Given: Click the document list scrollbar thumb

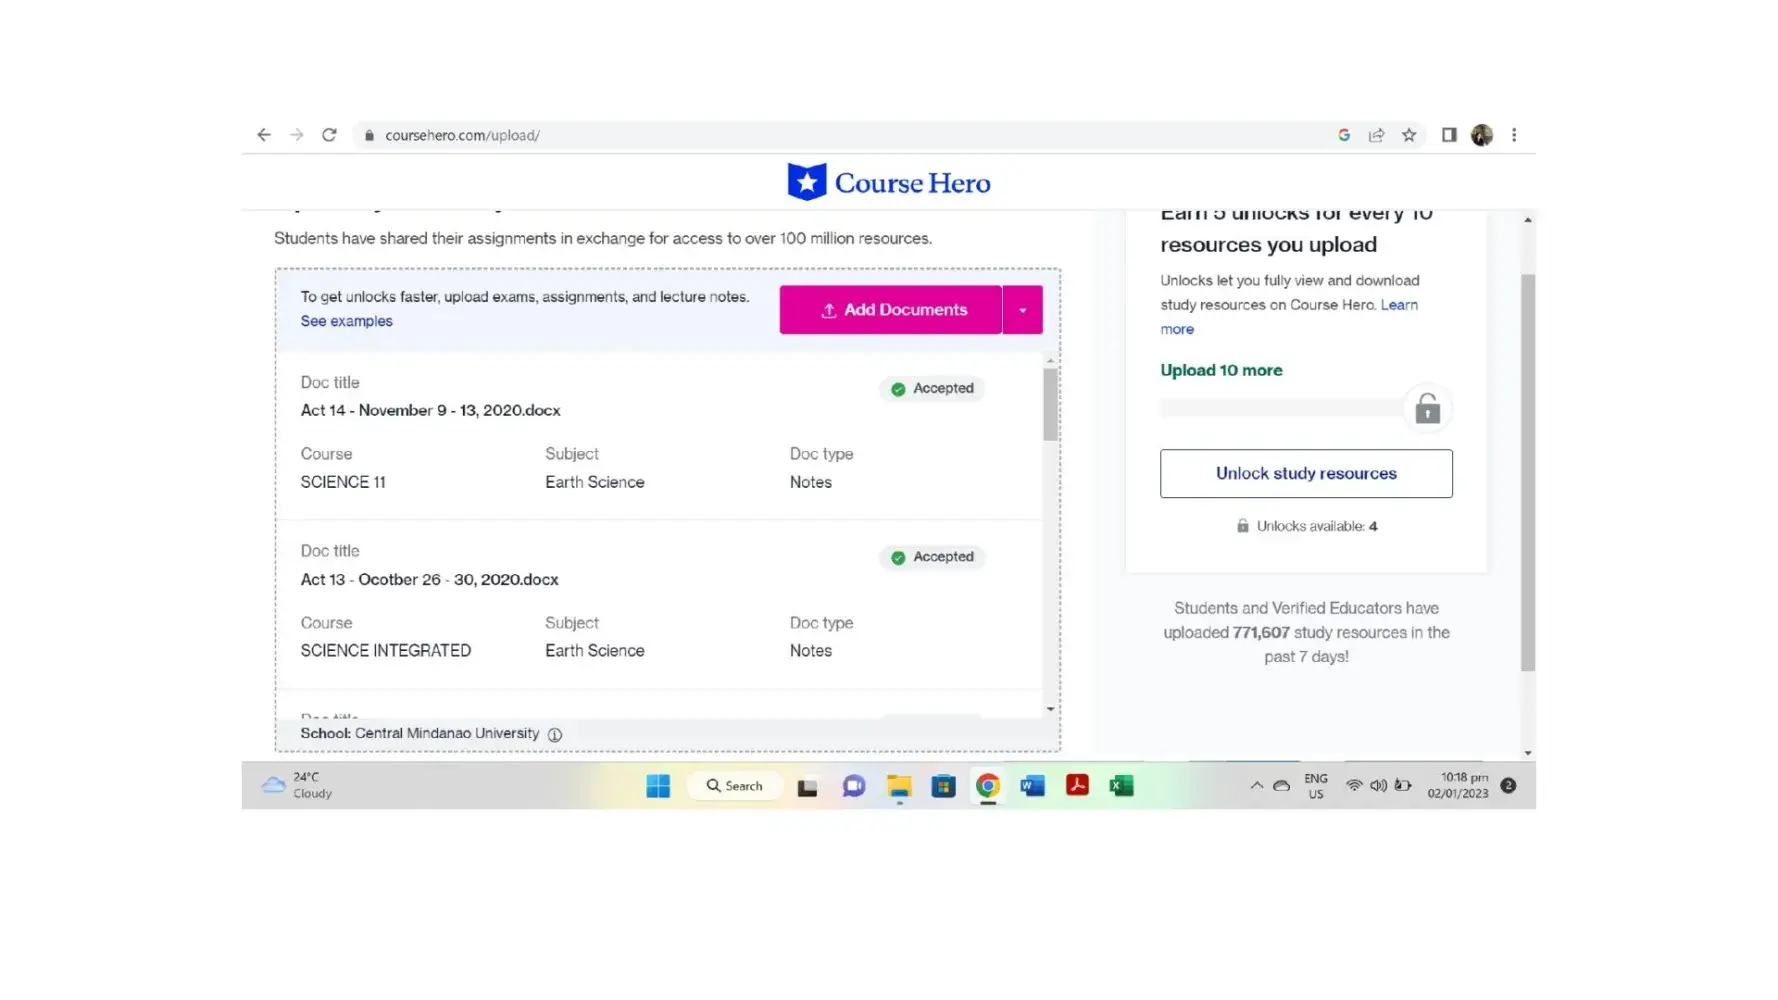Looking at the screenshot, I should (1050, 404).
